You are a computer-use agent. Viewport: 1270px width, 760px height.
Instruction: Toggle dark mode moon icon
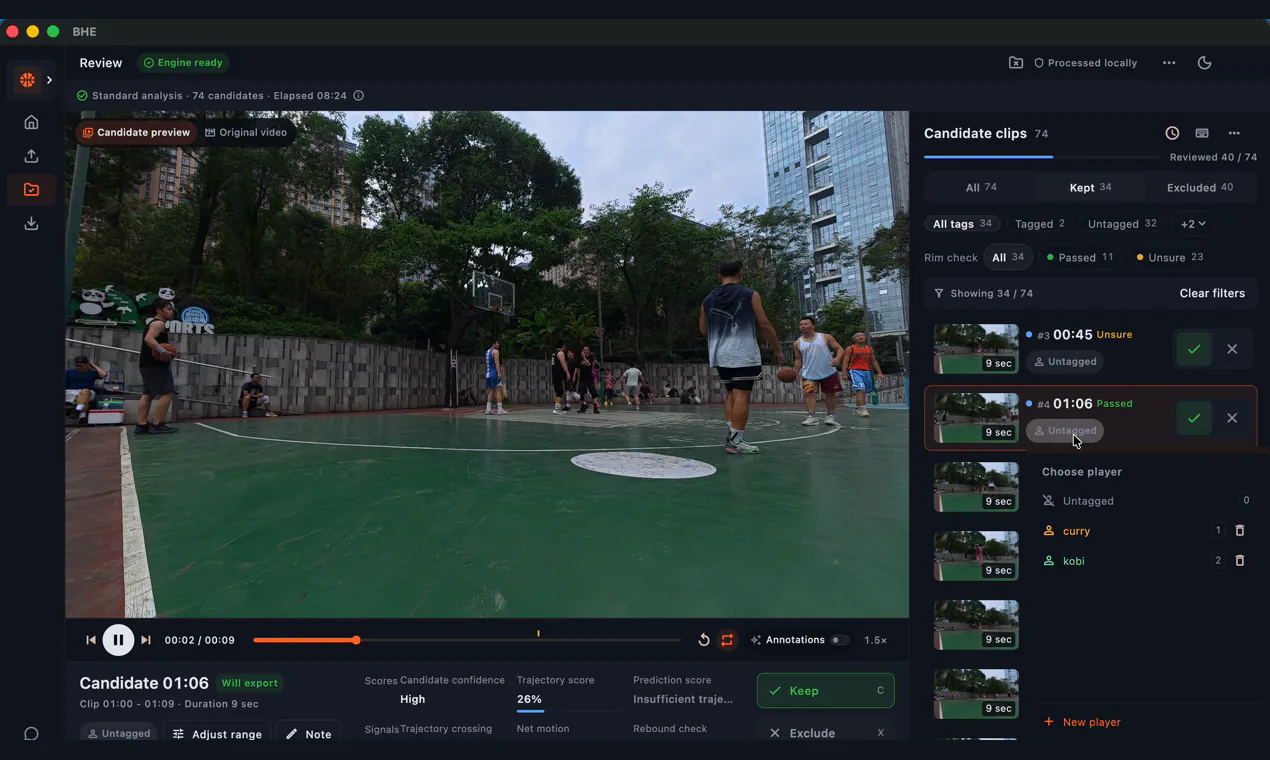click(1204, 62)
